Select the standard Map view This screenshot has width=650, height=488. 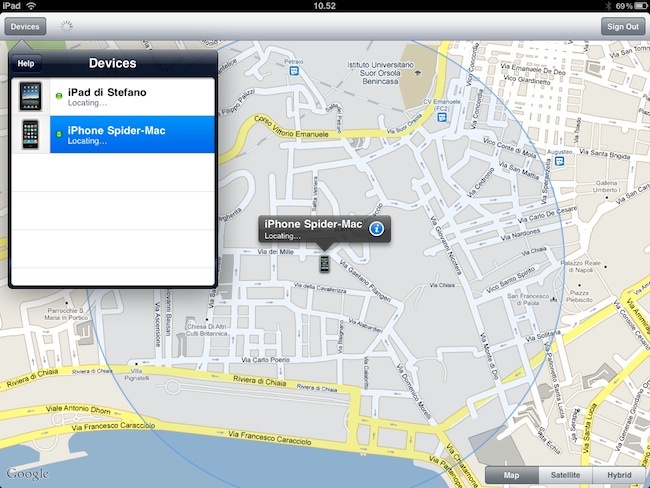tap(511, 476)
